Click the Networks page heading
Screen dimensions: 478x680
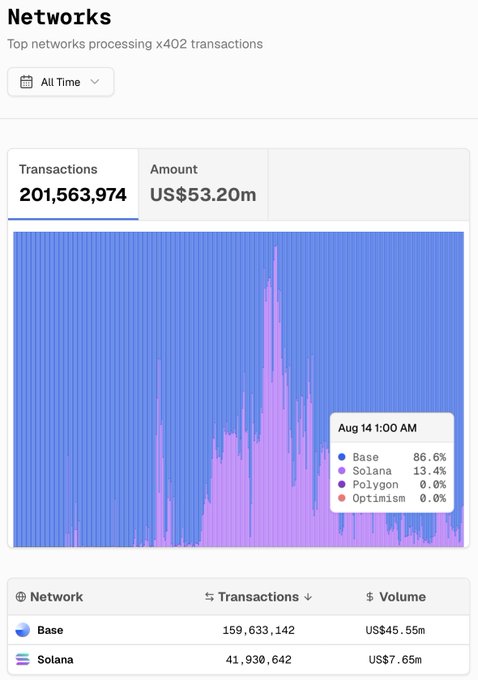coord(59,17)
